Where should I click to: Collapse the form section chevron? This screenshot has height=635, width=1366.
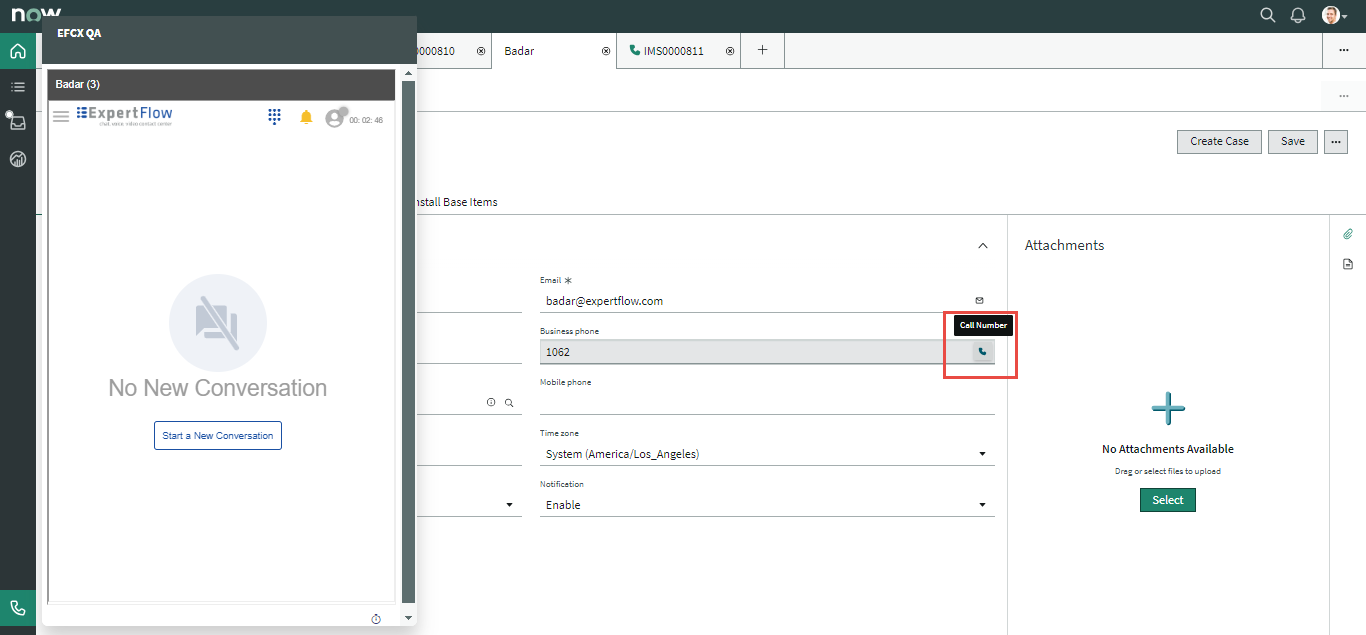(x=982, y=246)
